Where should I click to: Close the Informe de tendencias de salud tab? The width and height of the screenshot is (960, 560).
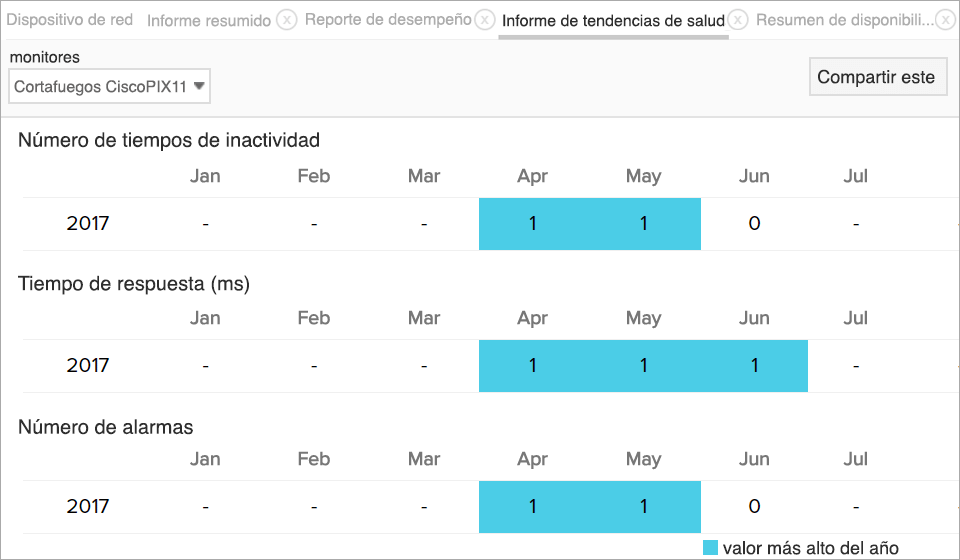(738, 20)
